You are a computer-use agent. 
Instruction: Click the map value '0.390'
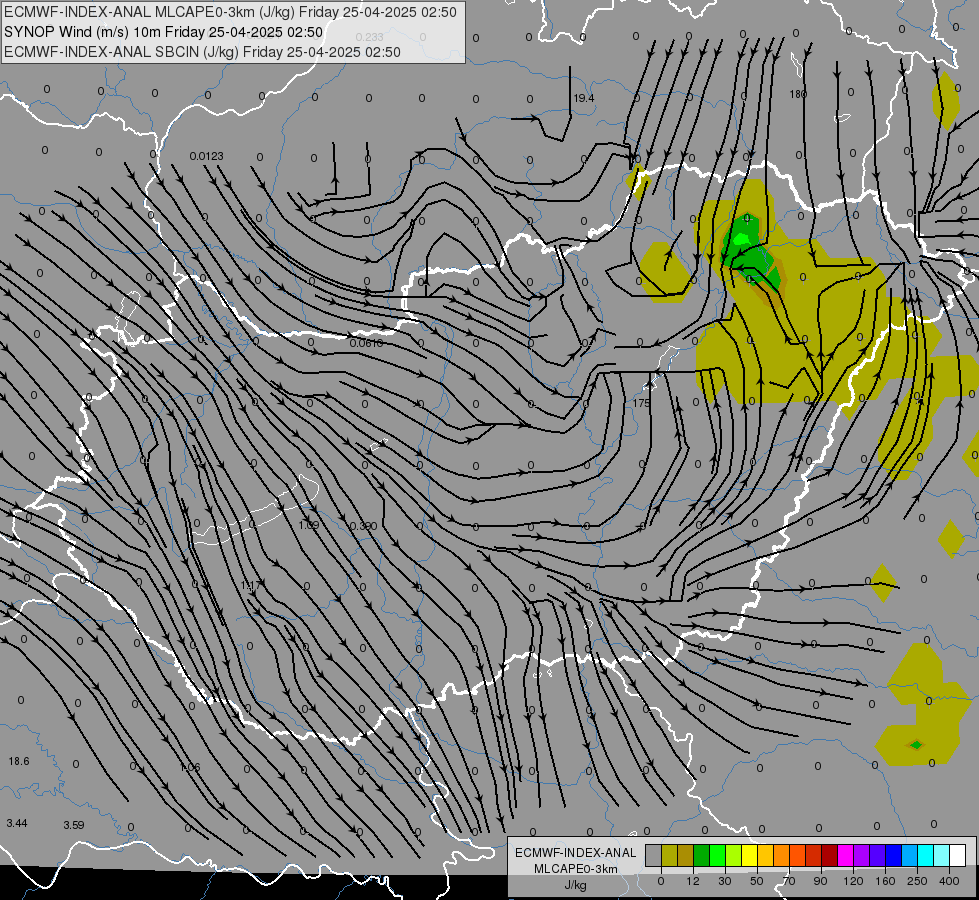(x=363, y=527)
